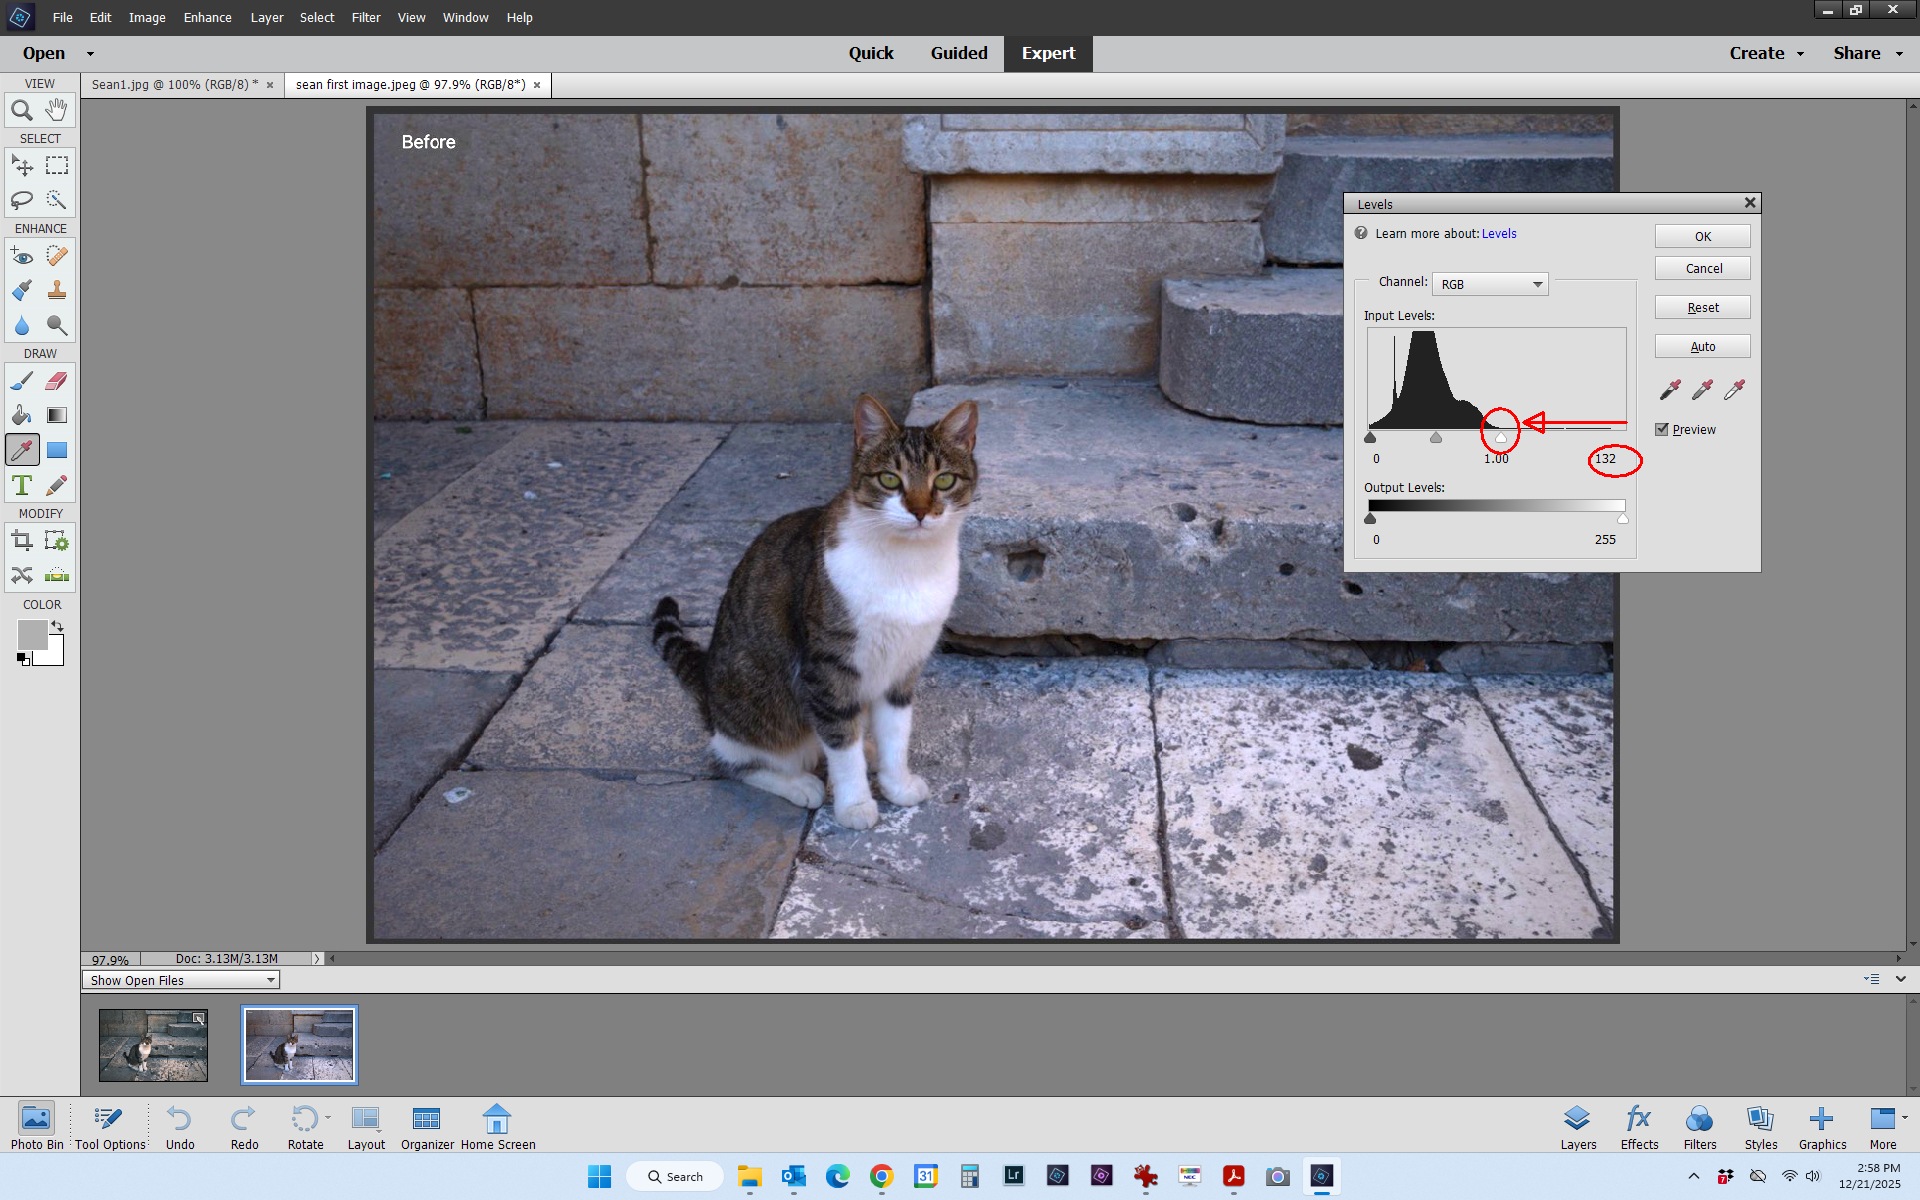
Task: Click the white point eyedropper in Levels
Action: point(1734,389)
